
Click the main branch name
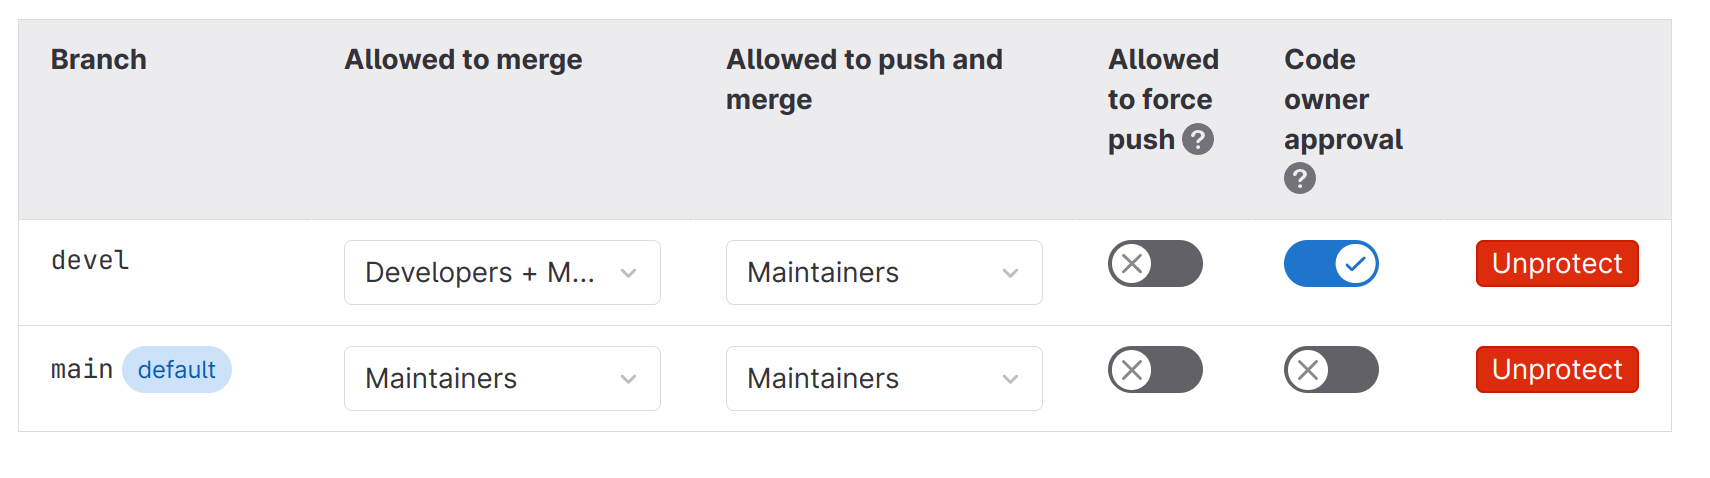[82, 370]
